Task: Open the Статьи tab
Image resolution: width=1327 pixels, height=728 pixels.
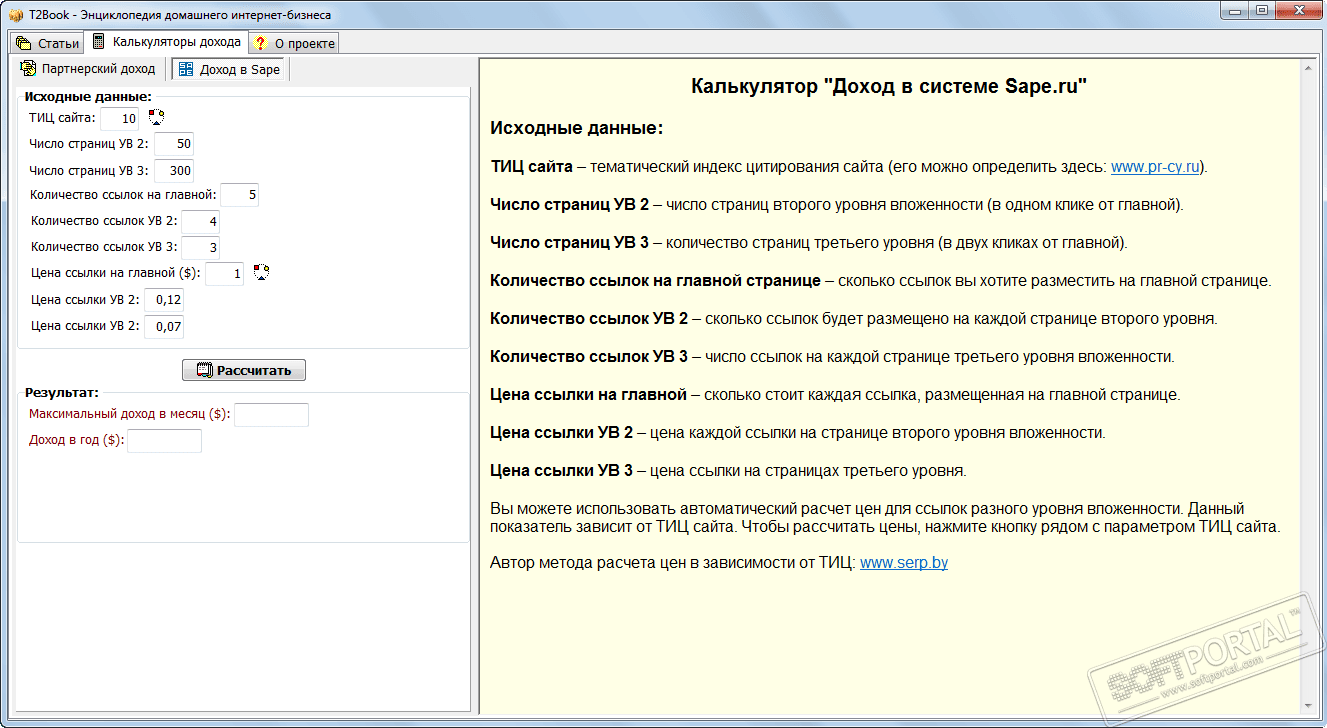Action: pyautogui.click(x=48, y=43)
